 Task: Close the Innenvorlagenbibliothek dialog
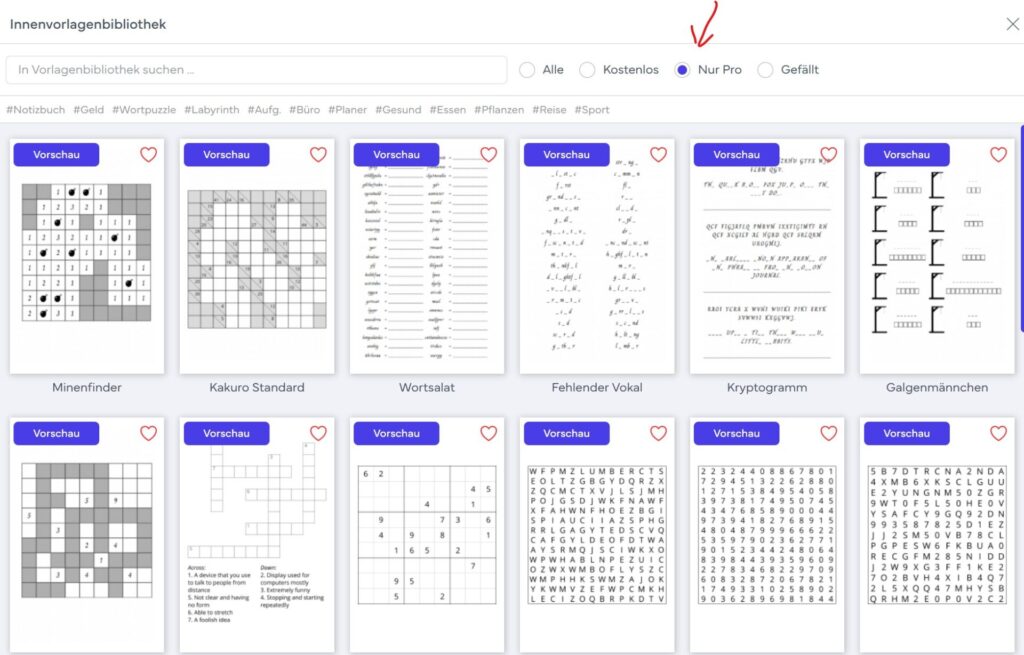(1012, 24)
